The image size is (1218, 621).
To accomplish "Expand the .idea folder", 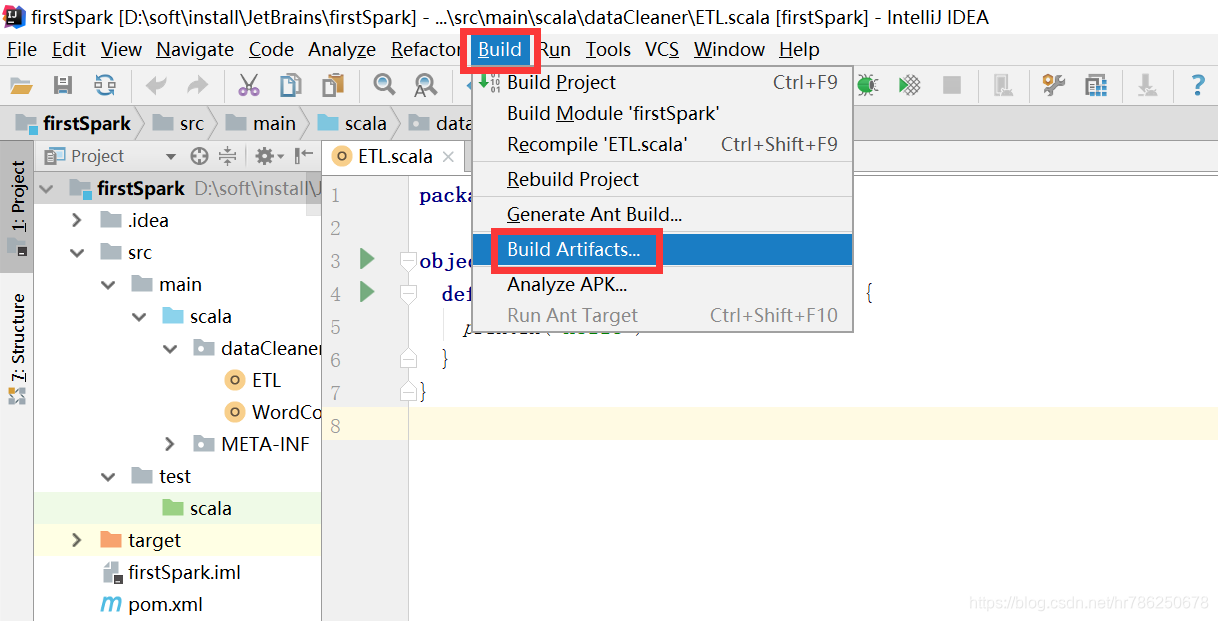I will 77,220.
